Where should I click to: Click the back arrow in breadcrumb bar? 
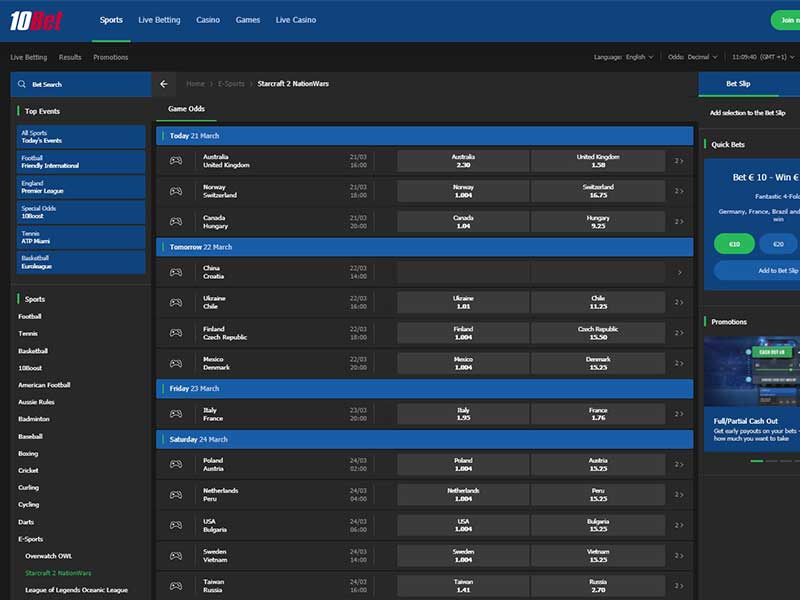tap(164, 84)
